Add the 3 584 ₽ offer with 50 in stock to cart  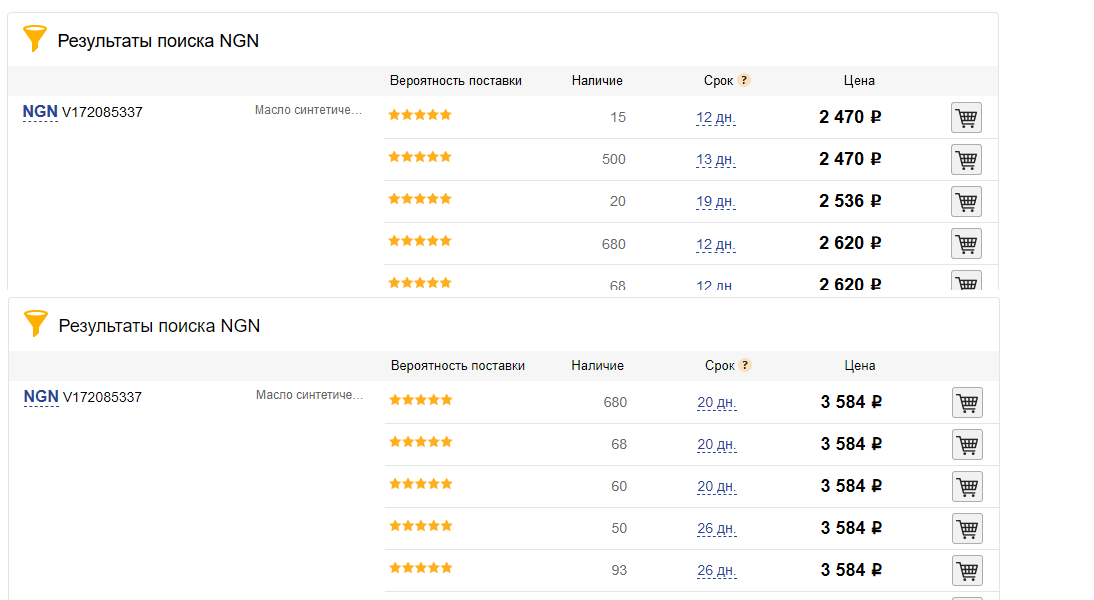tap(967, 528)
